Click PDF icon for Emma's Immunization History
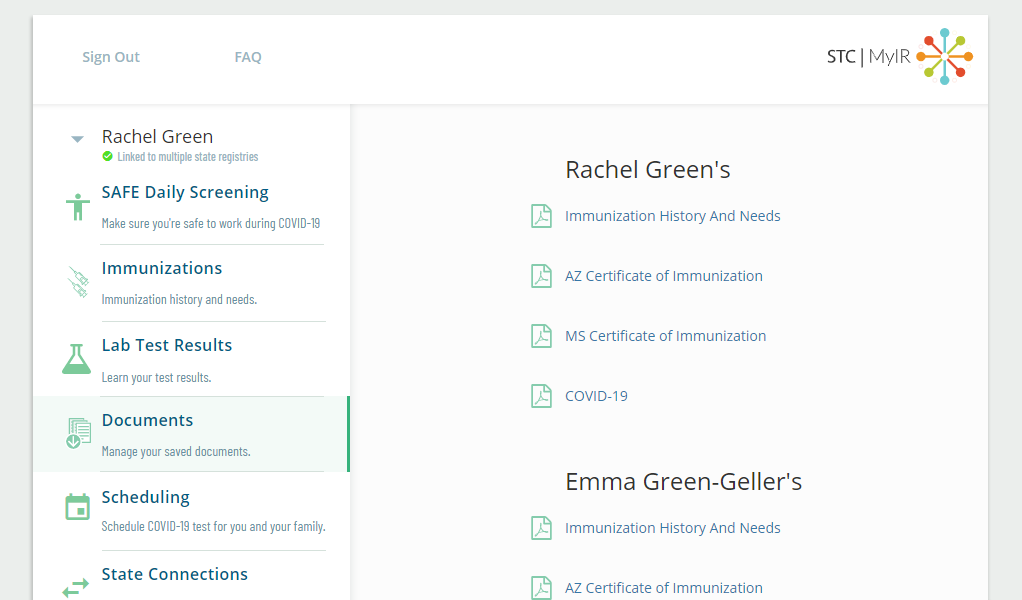The width and height of the screenshot is (1022, 600). (x=541, y=528)
